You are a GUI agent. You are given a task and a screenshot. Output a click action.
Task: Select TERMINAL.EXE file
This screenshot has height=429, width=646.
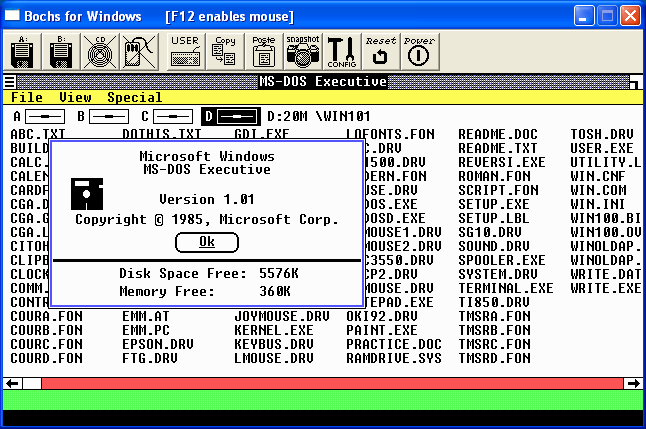506,288
